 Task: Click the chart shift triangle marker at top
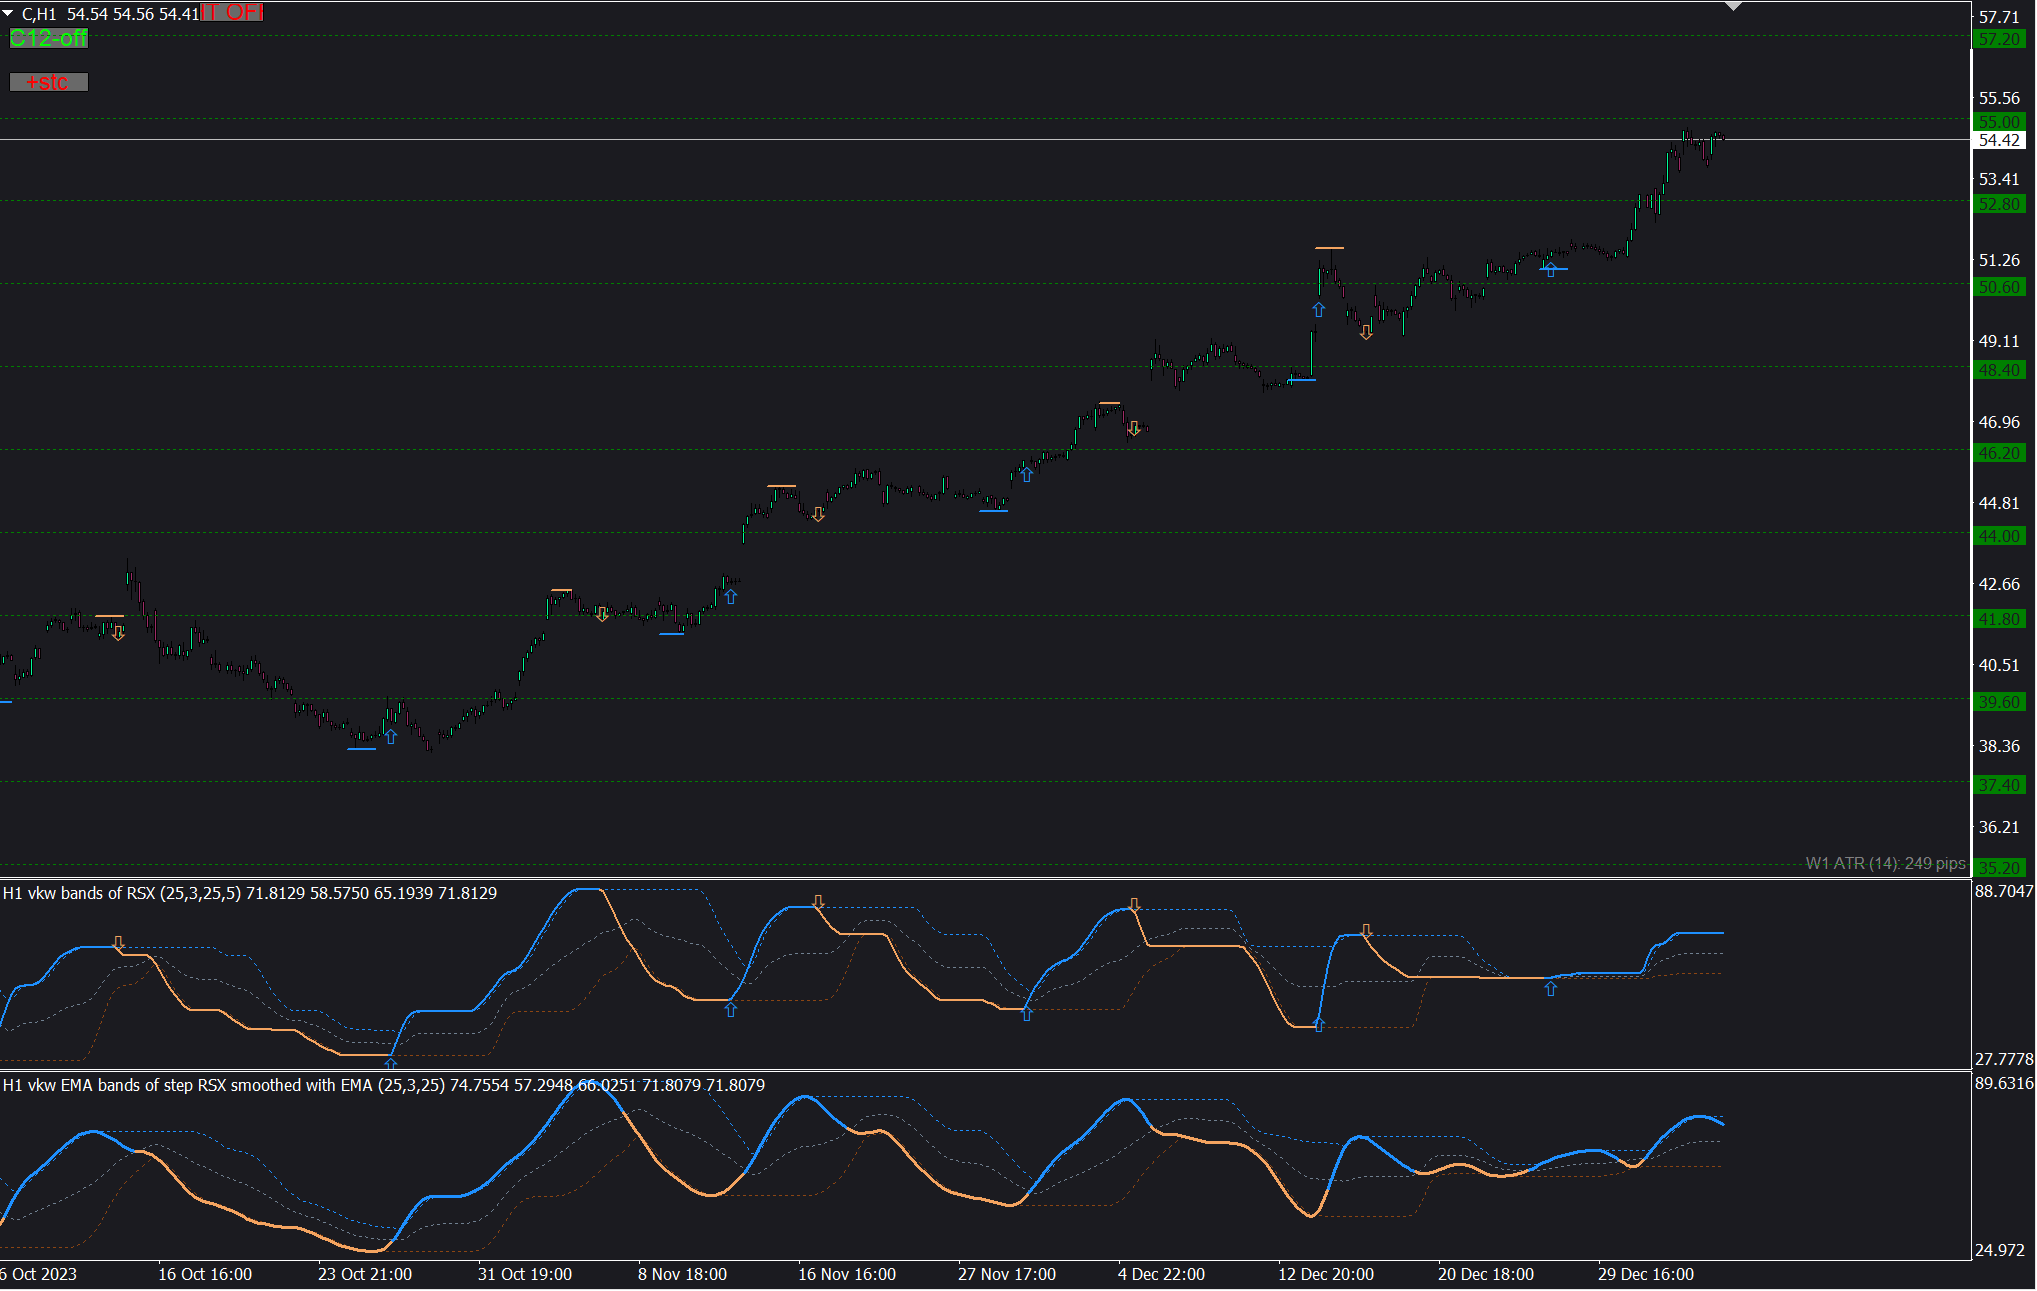1734,7
